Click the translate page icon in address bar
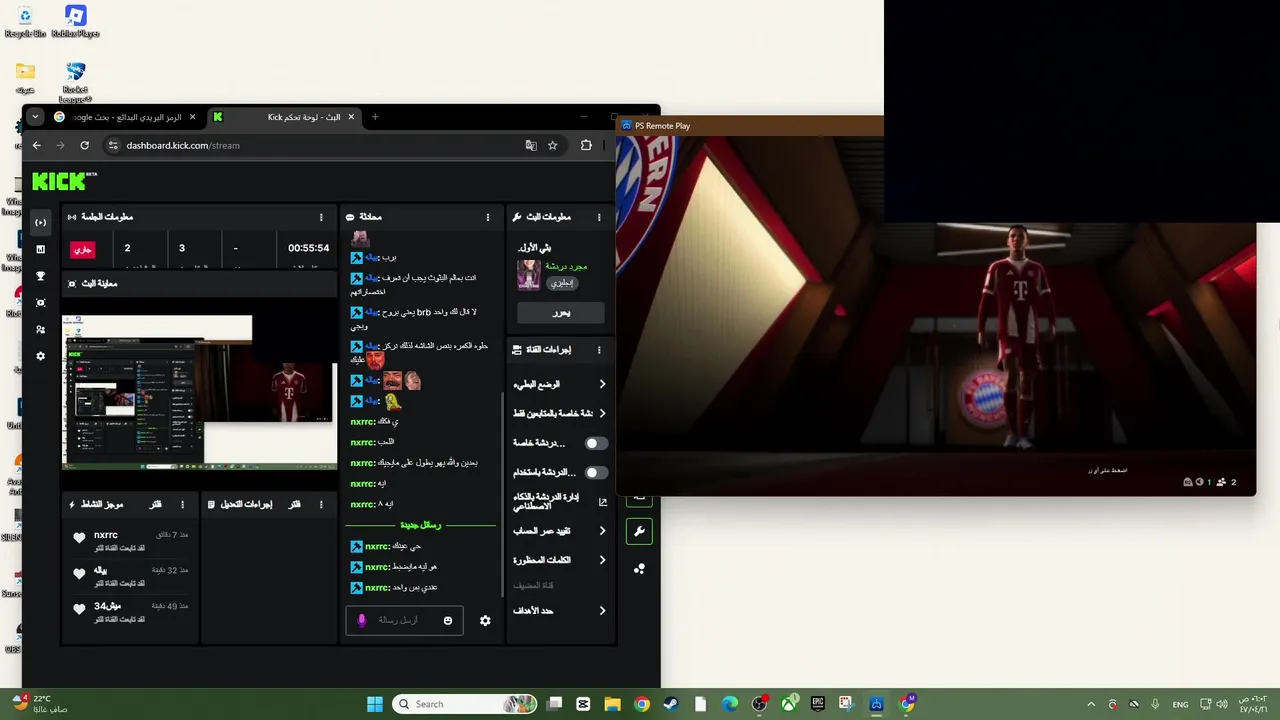The image size is (1280, 720). [x=531, y=145]
